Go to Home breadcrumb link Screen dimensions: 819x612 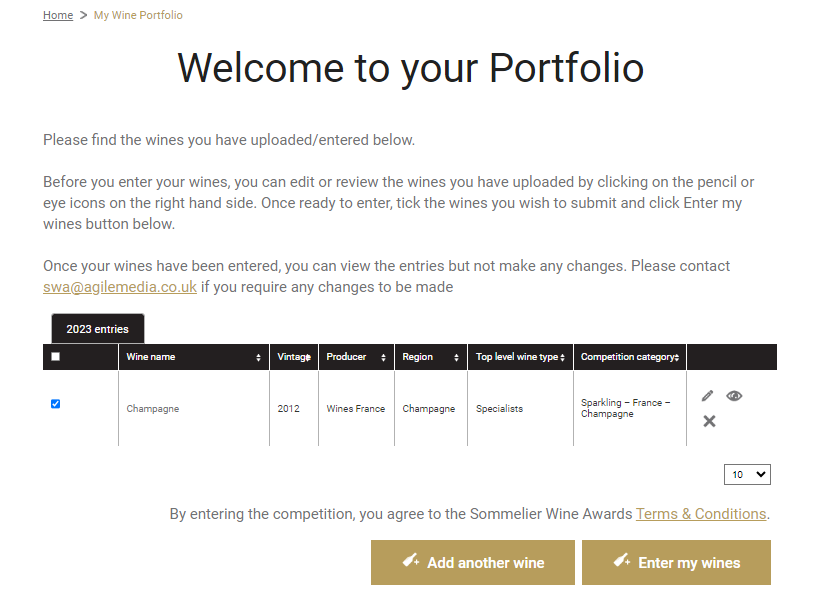pos(58,15)
